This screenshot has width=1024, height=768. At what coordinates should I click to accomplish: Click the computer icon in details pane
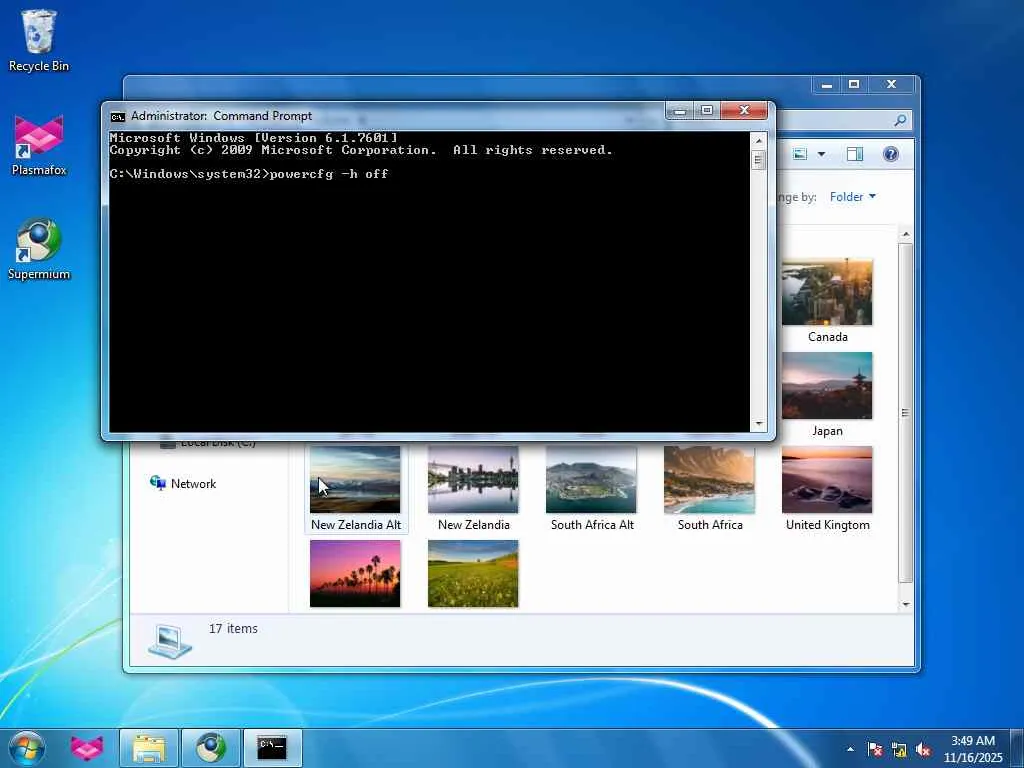[x=170, y=641]
